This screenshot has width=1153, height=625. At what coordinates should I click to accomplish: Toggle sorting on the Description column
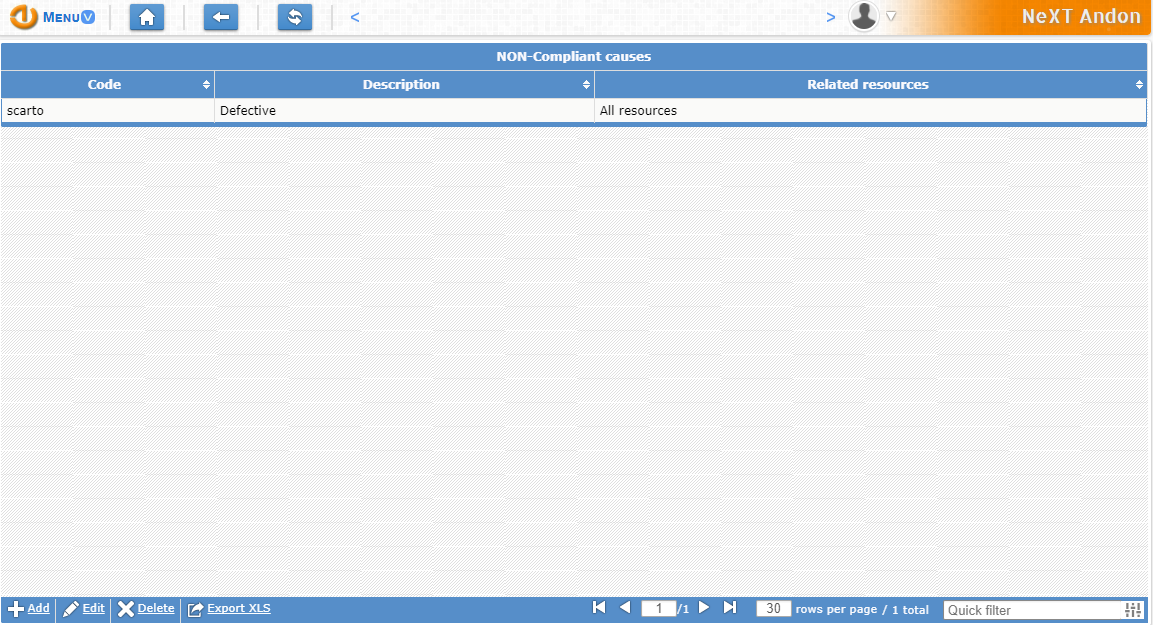click(x=587, y=84)
